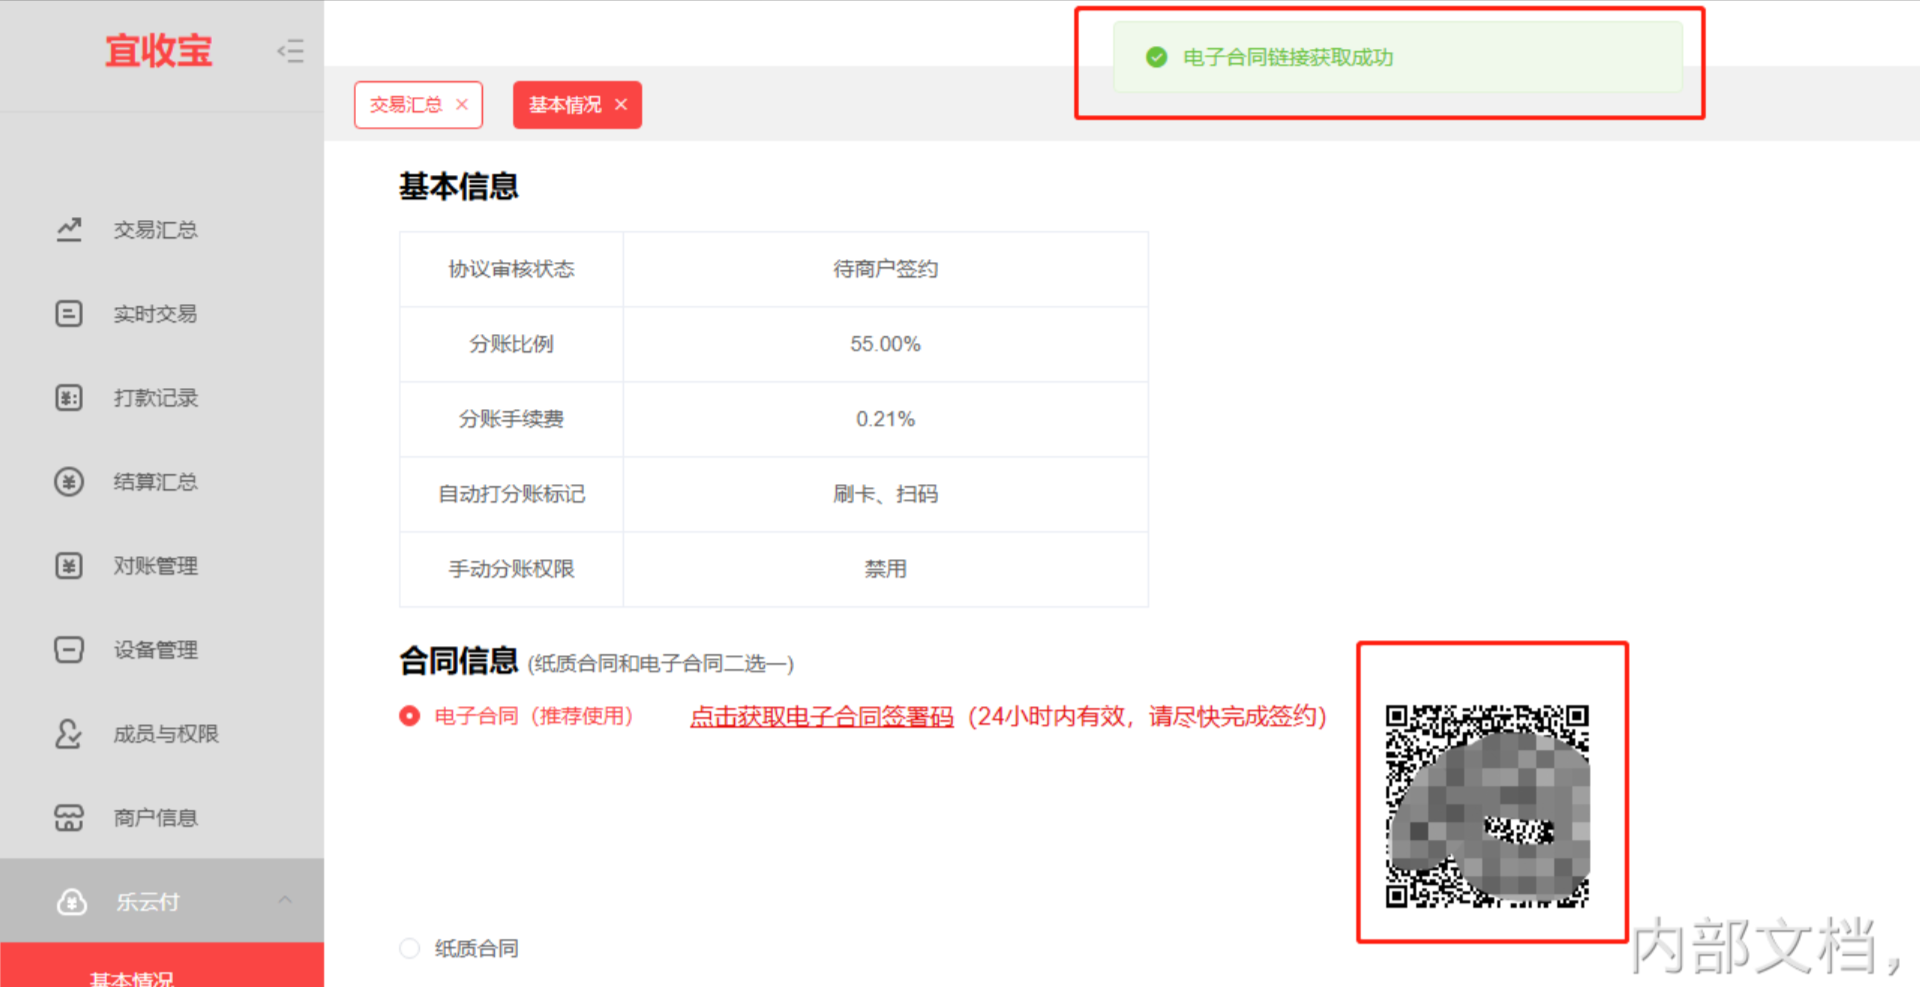
Task: Click the 乐云付 cloud icon
Action: 72,902
